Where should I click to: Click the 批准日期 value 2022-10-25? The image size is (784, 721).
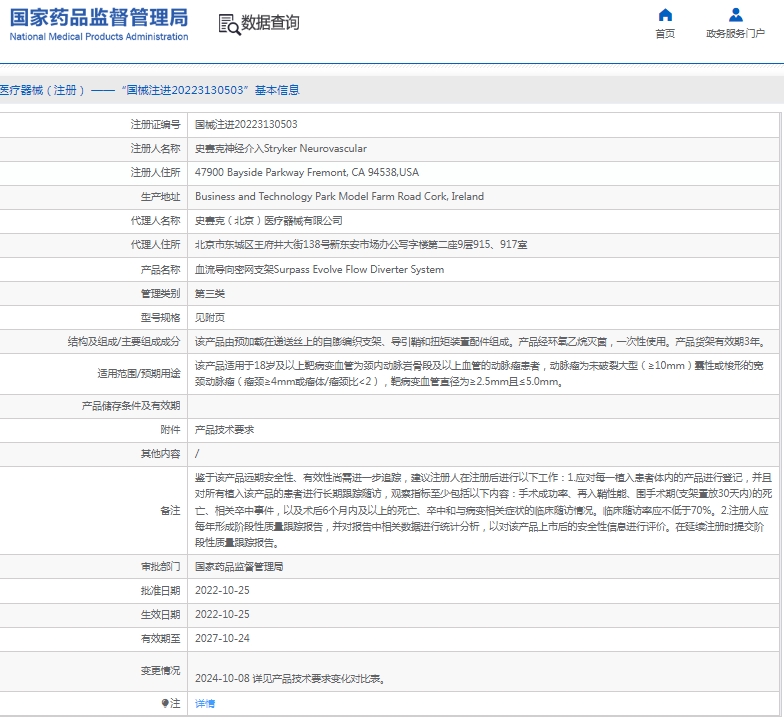(x=222, y=590)
